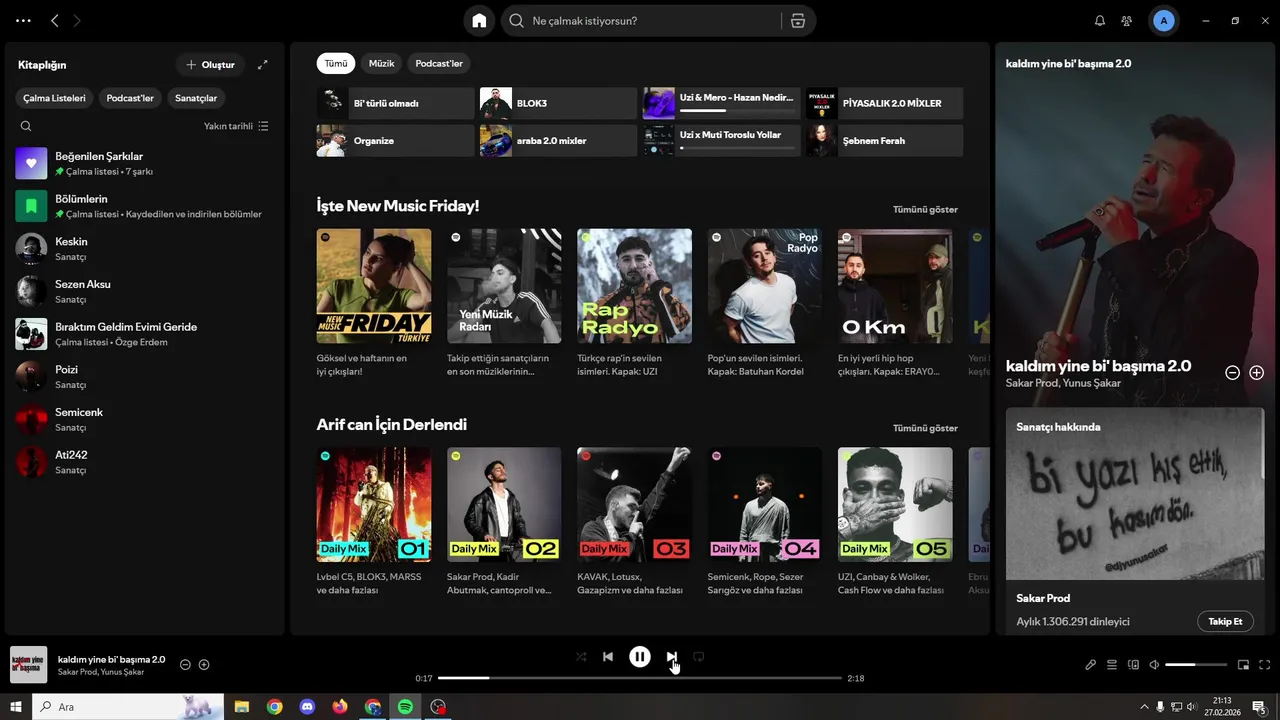Filter library by Sanatçılar
Viewport: 1280px width, 720px height.
[196, 98]
